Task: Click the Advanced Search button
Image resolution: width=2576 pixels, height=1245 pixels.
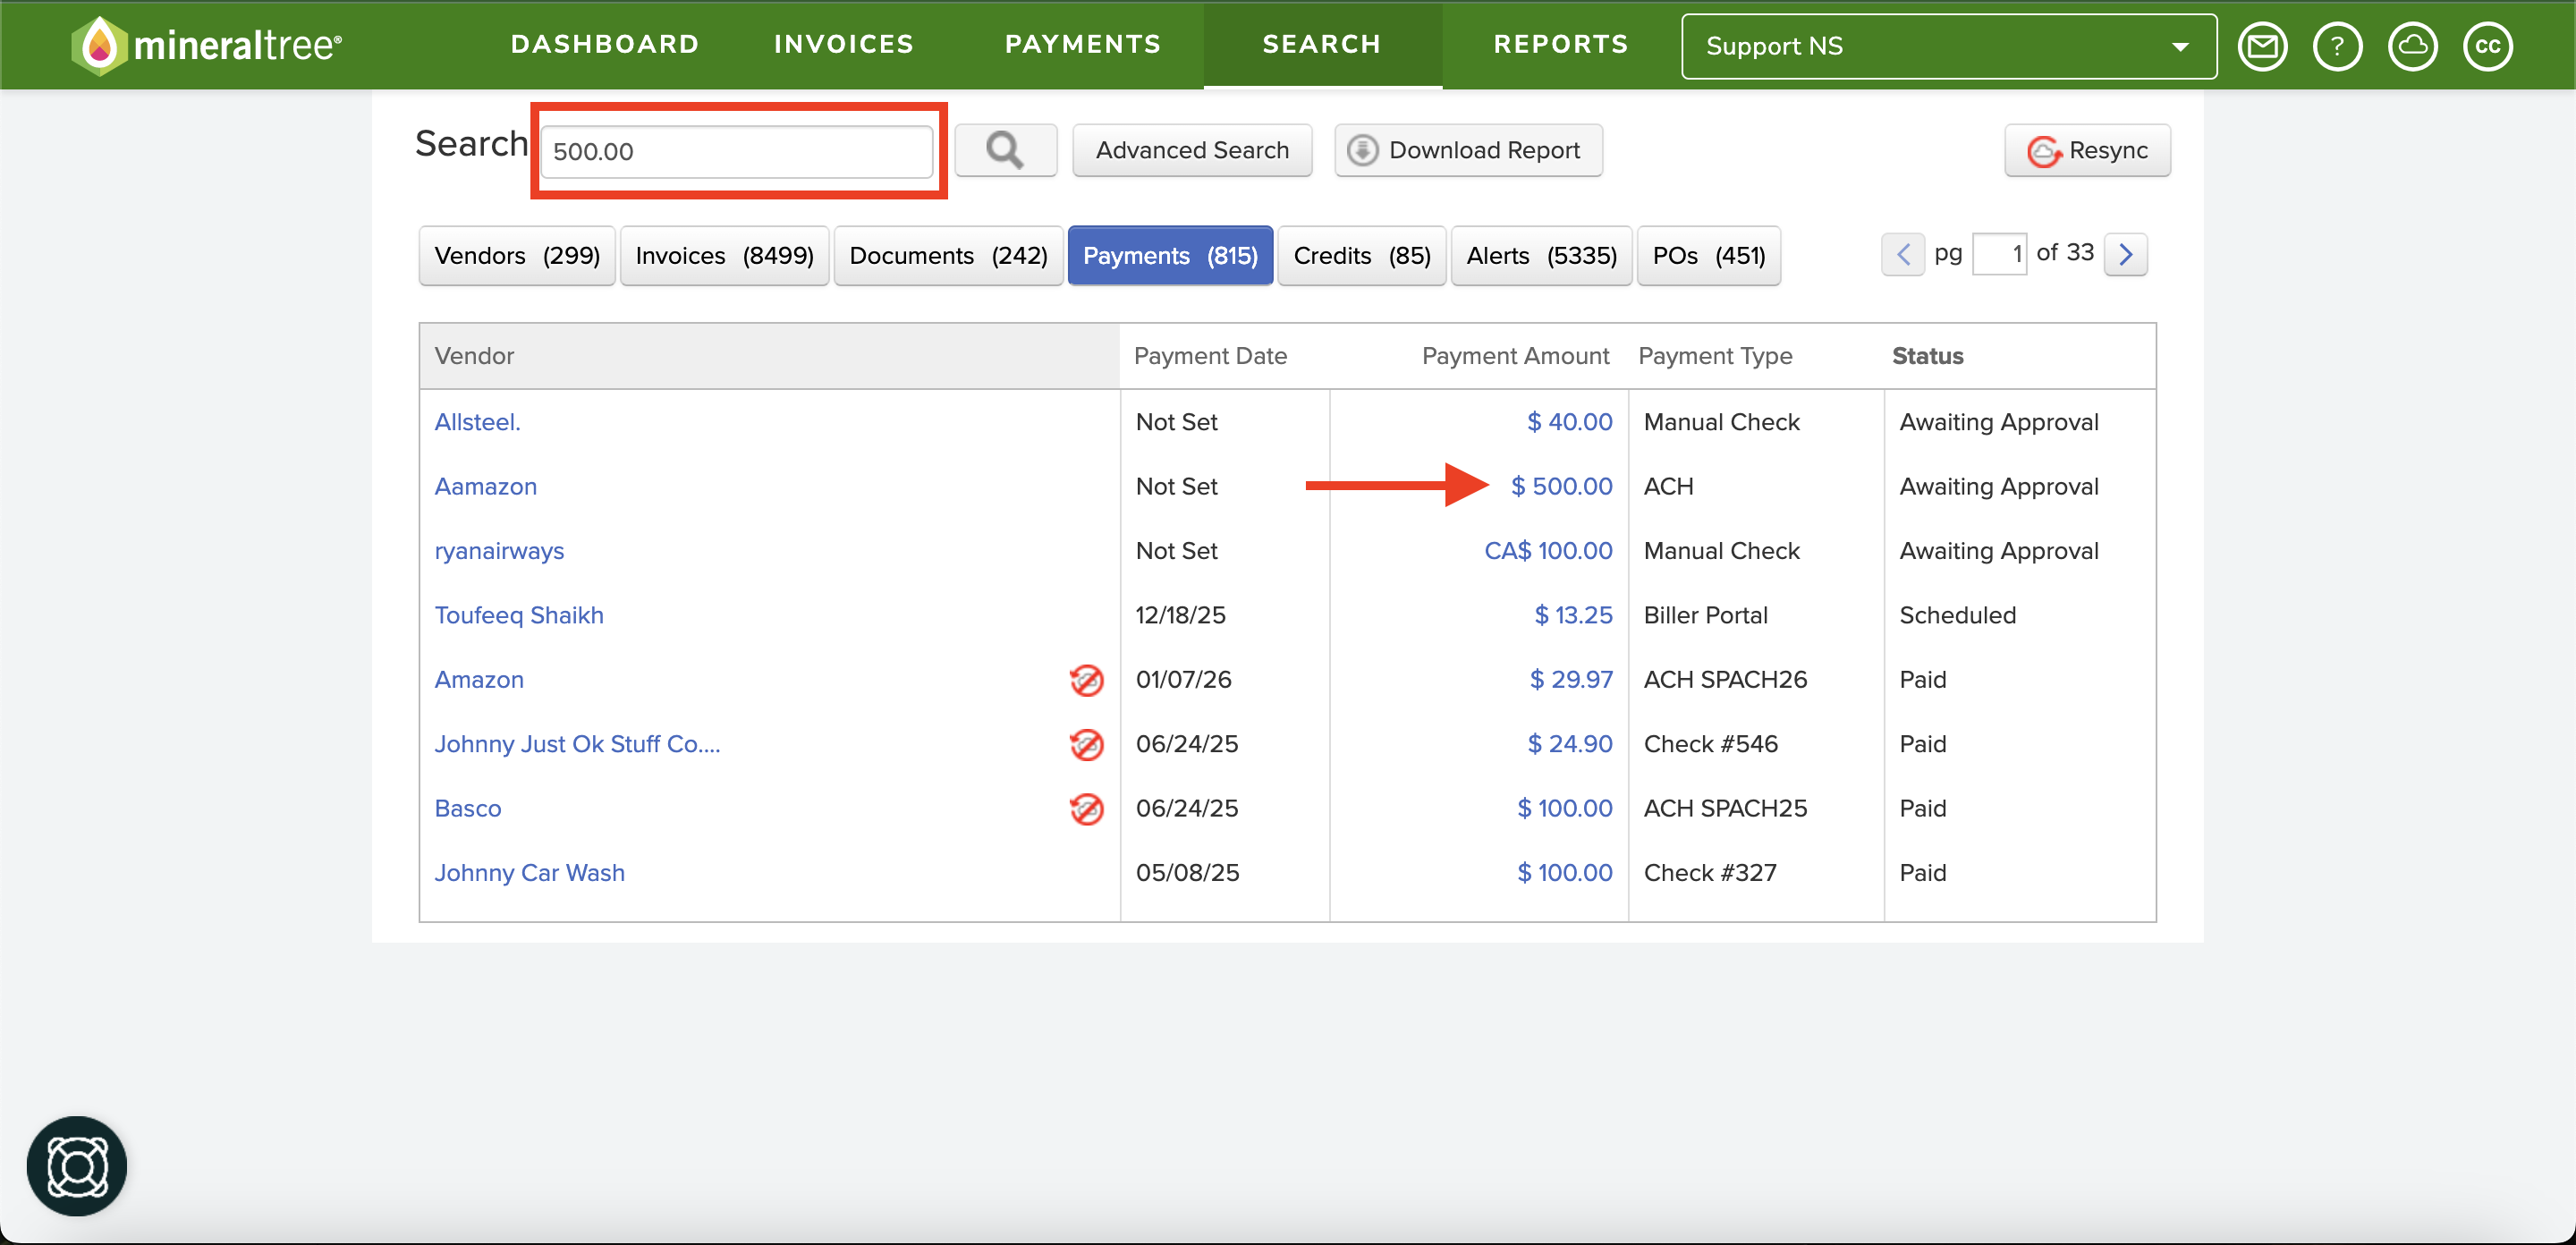Action: [1192, 150]
